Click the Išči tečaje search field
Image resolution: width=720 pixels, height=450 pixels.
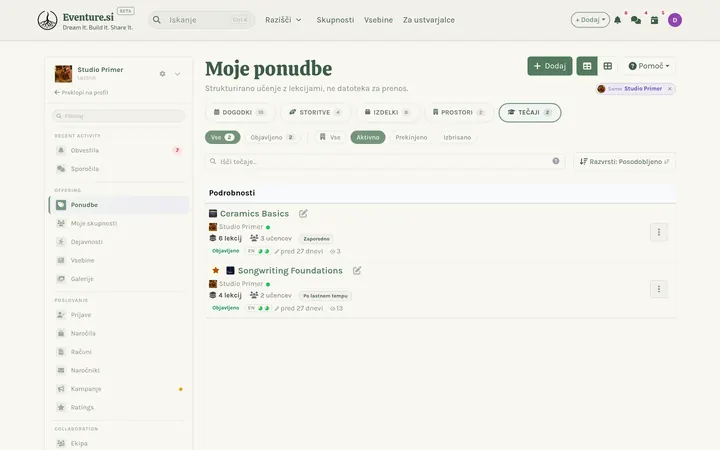point(384,162)
